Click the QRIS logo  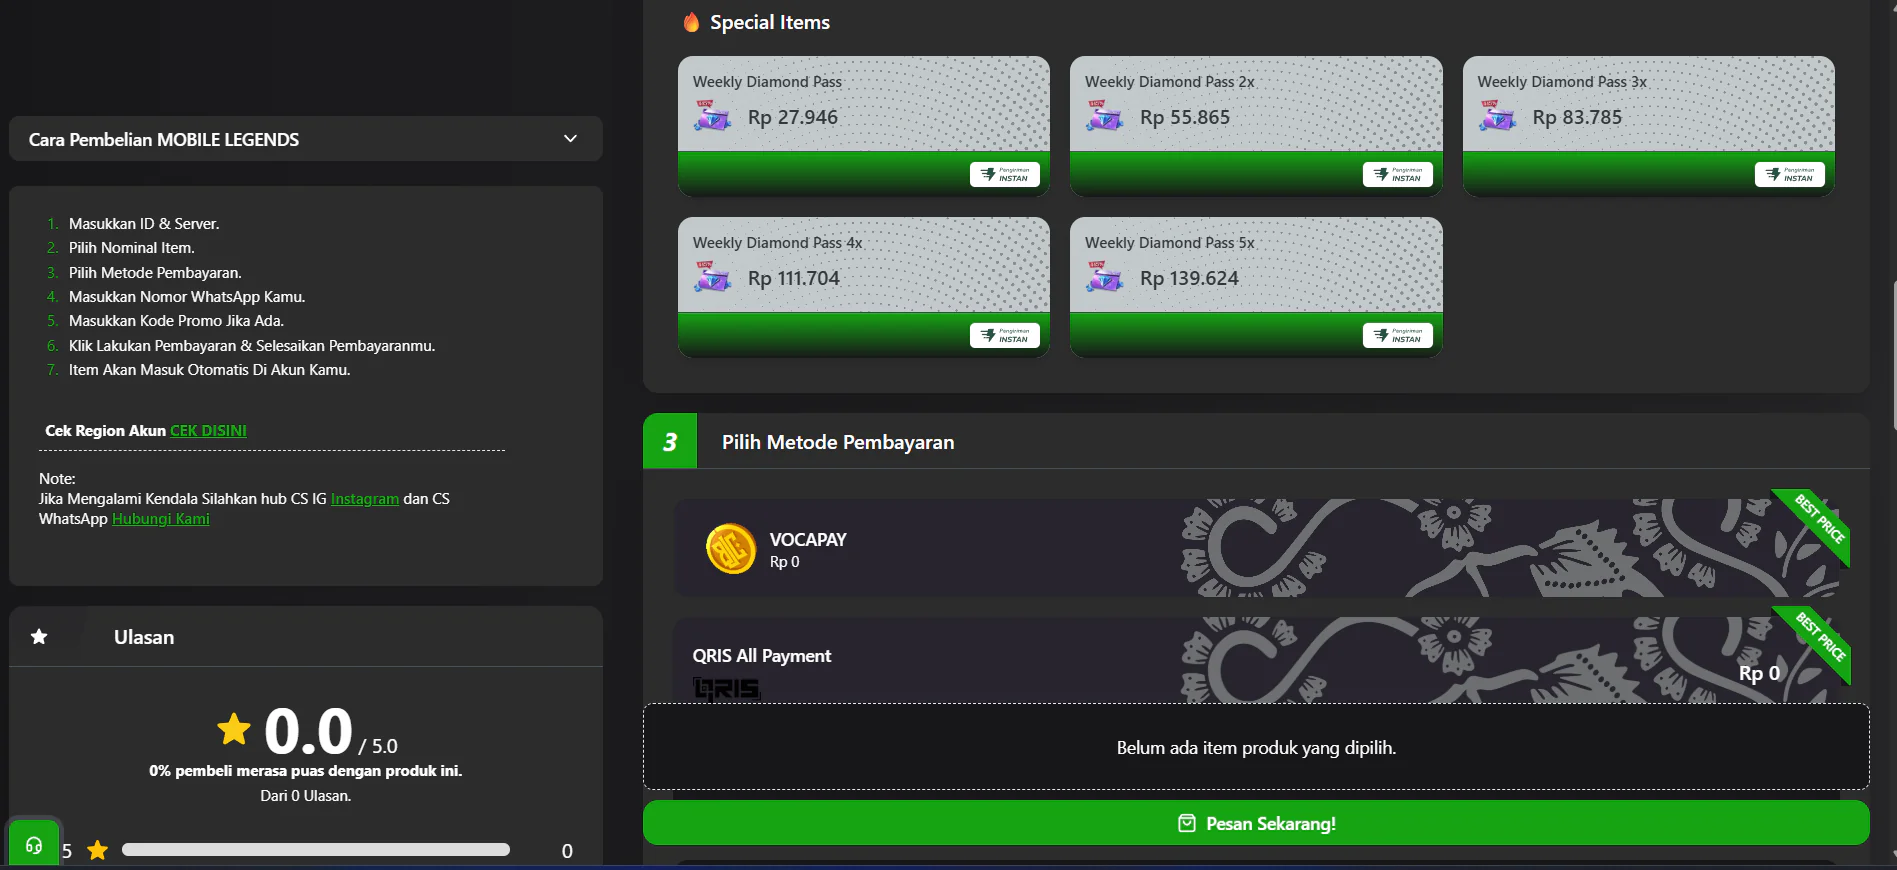(727, 688)
